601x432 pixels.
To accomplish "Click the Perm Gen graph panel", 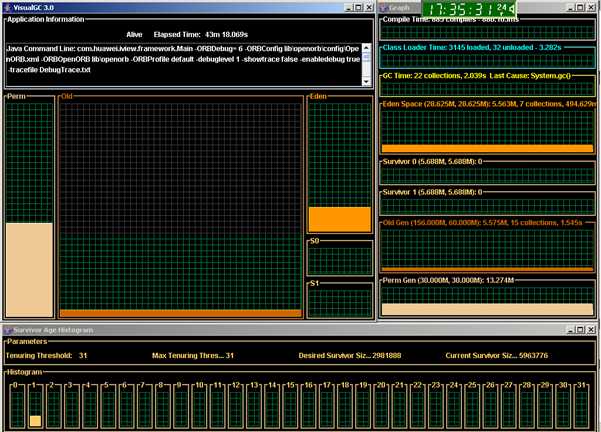I will 488,301.
